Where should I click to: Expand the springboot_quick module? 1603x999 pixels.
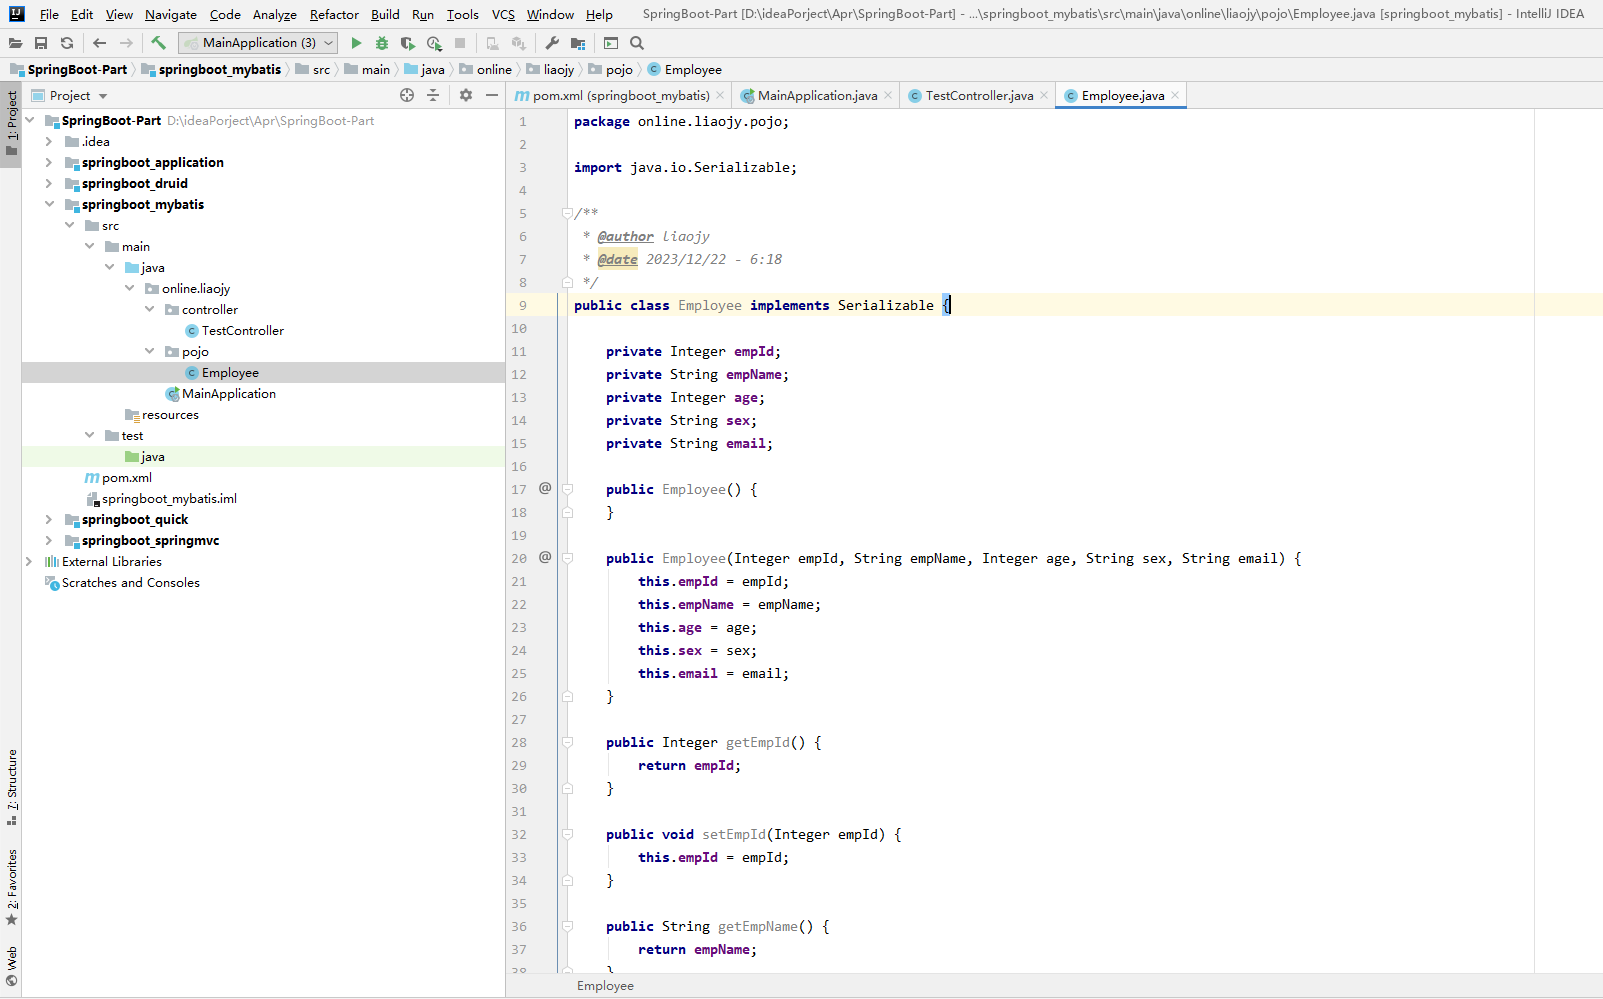click(49, 519)
